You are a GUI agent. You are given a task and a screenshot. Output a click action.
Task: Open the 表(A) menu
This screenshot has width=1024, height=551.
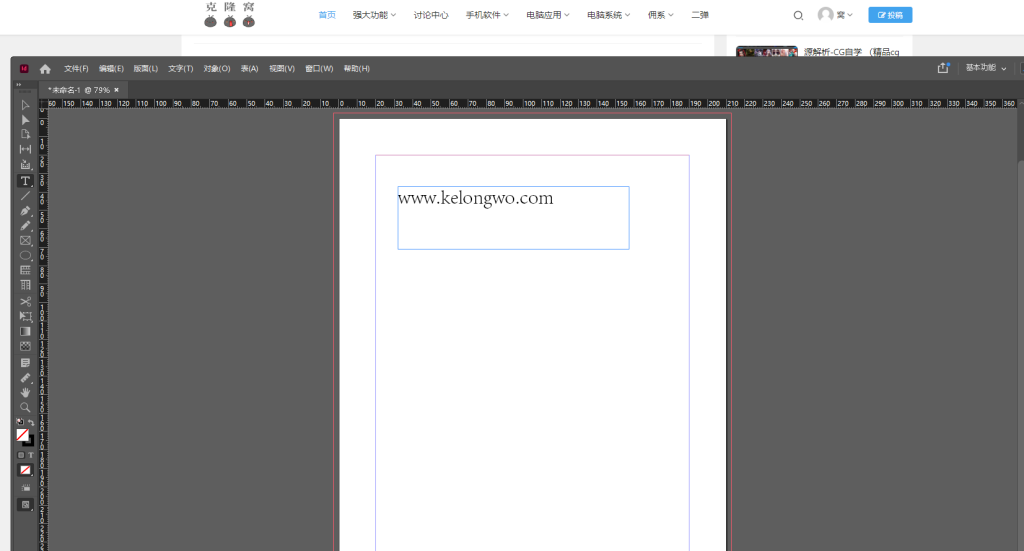[x=249, y=69]
